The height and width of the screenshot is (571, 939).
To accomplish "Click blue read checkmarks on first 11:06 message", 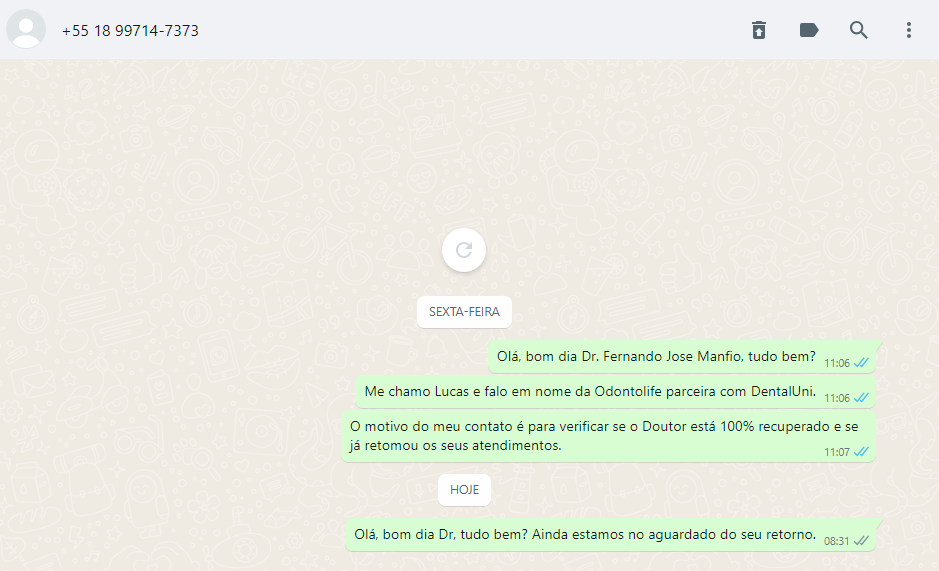I will [861, 362].
